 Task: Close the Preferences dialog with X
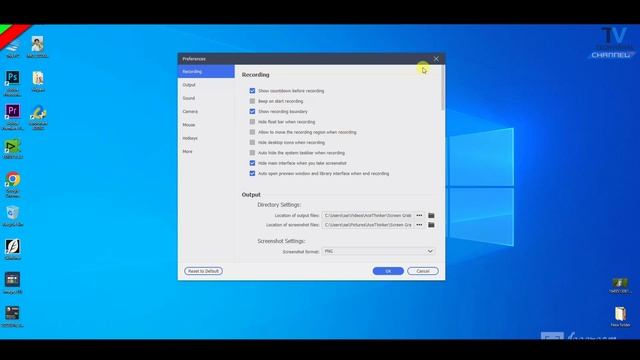[x=436, y=59]
